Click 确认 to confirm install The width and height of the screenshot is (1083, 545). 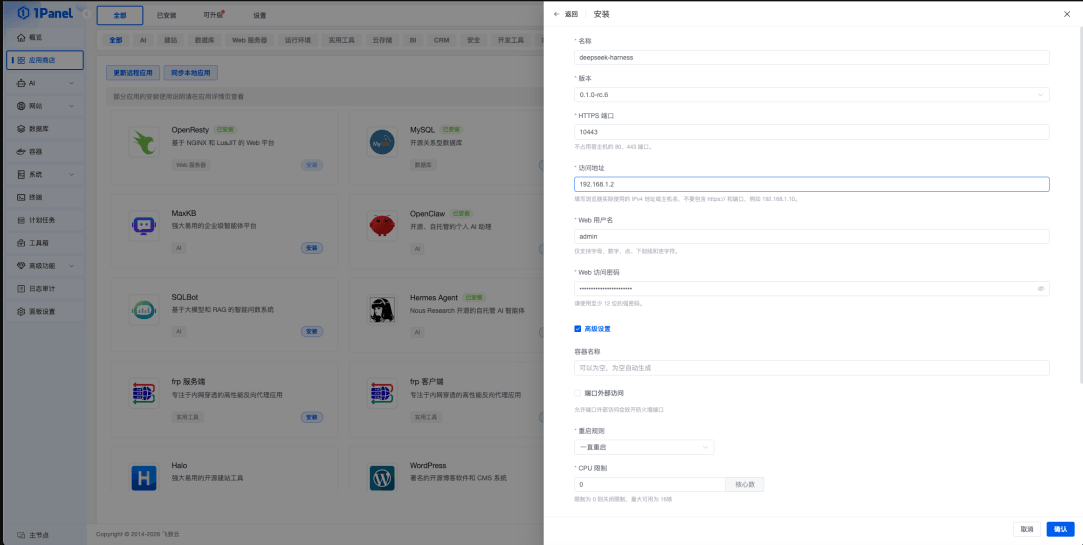pos(1060,529)
